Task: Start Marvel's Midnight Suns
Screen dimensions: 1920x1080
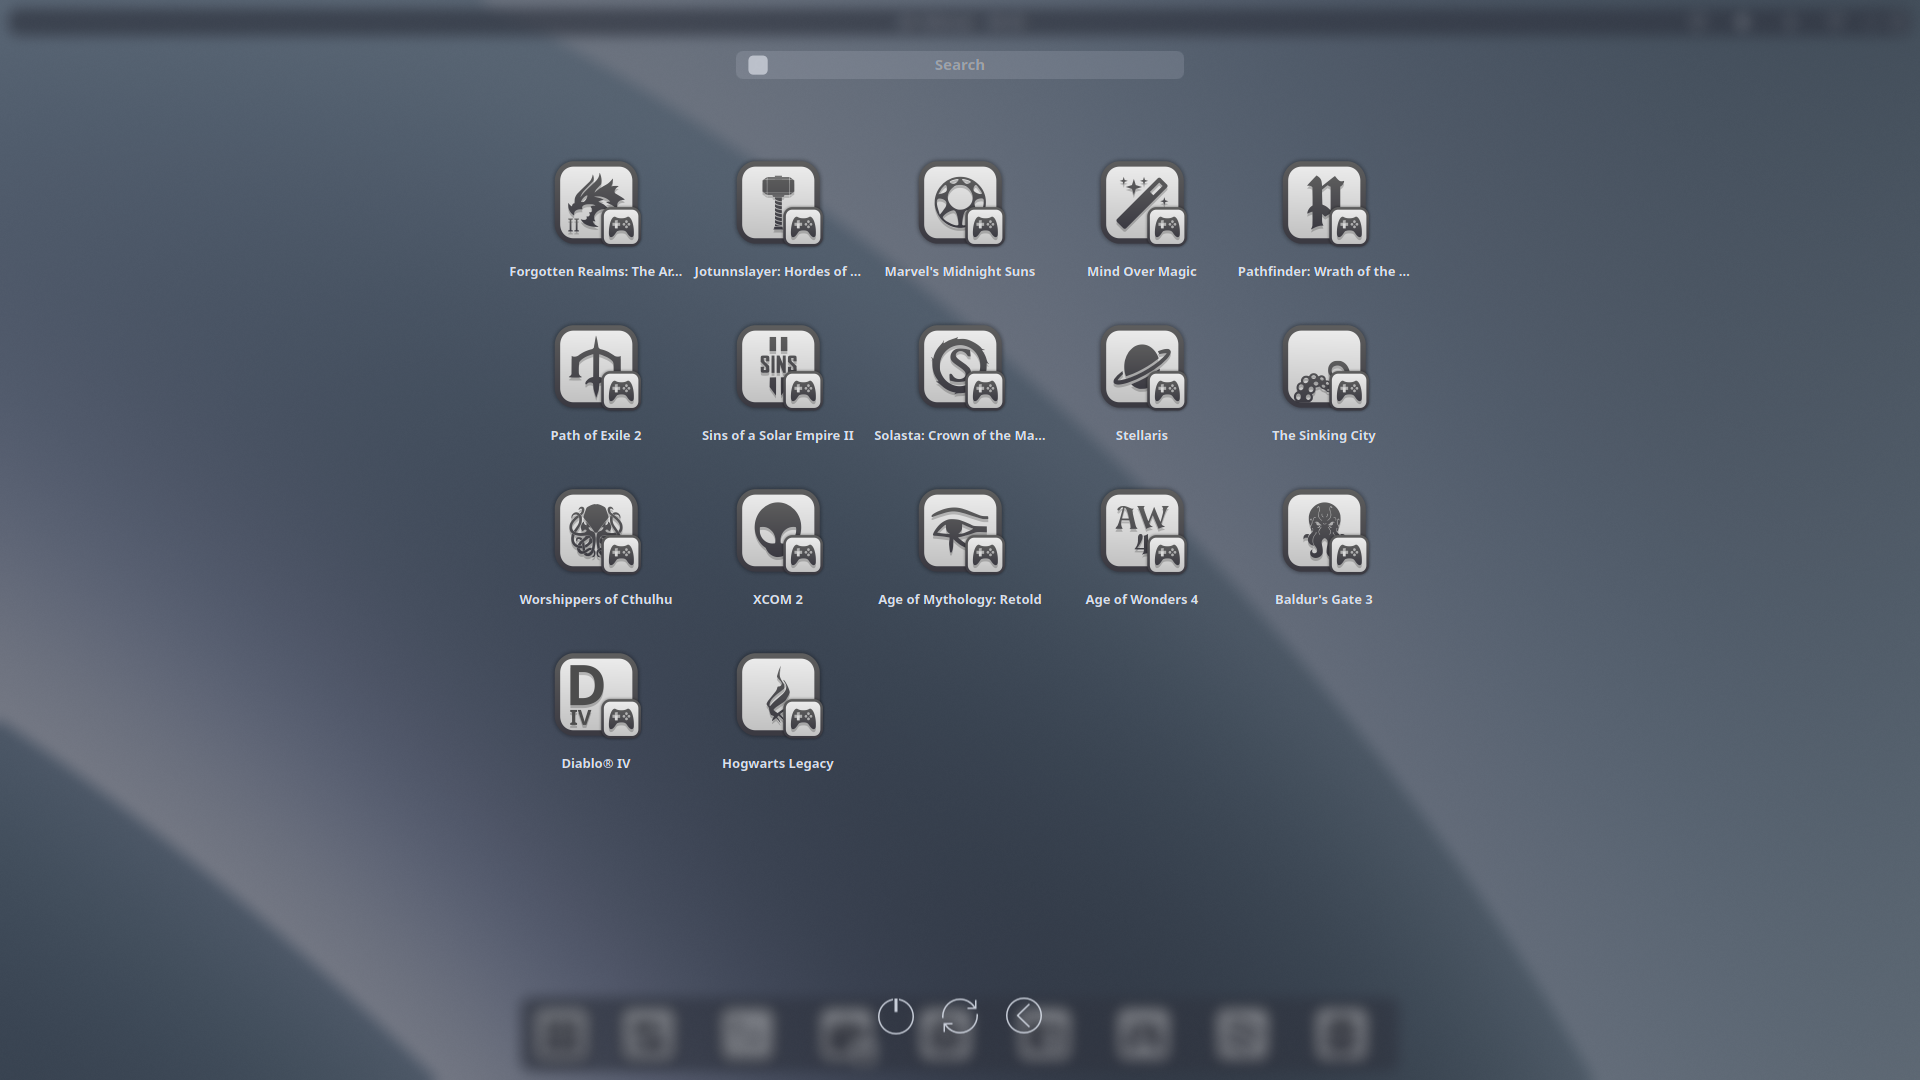Action: tap(960, 203)
